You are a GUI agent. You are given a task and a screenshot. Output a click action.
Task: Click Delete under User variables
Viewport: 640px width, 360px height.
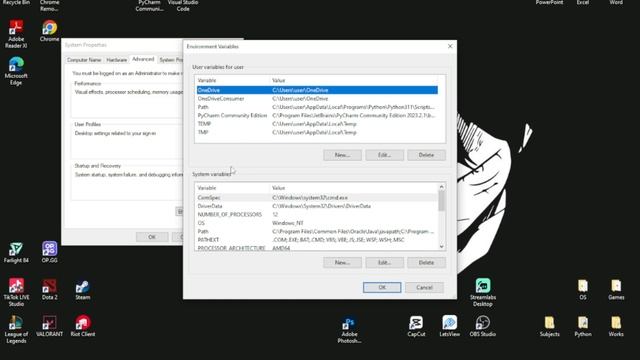click(426, 155)
